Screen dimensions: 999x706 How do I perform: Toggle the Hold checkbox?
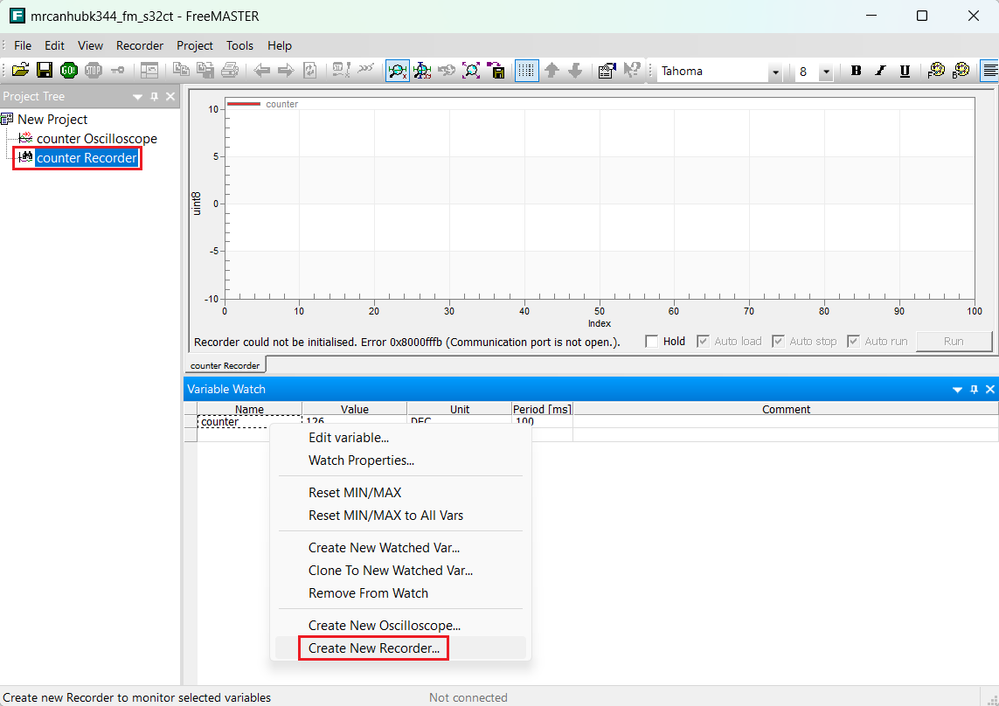click(x=651, y=342)
